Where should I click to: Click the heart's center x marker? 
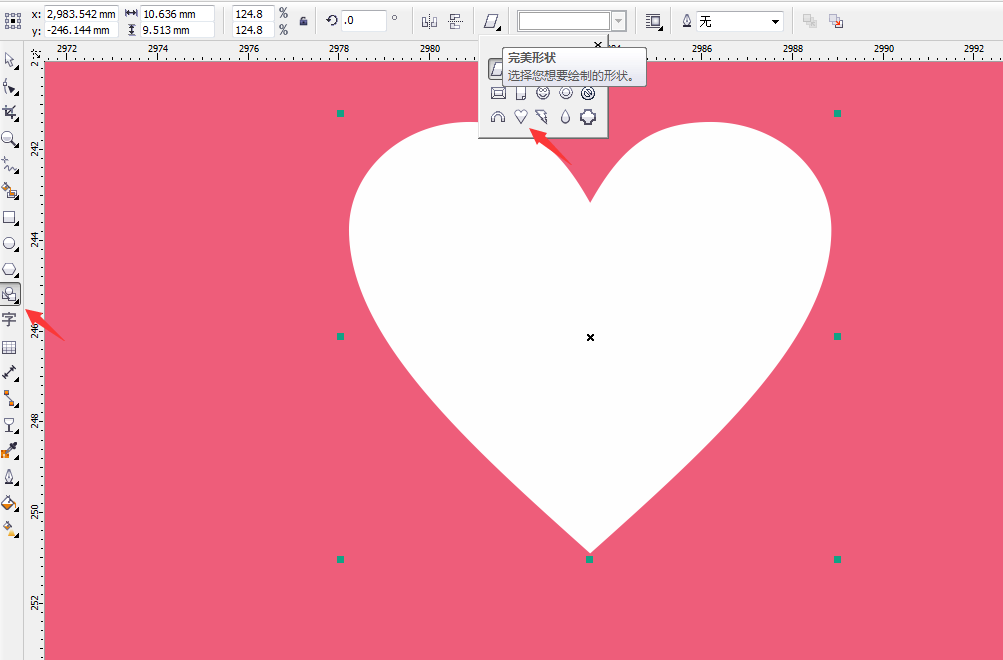(x=590, y=337)
